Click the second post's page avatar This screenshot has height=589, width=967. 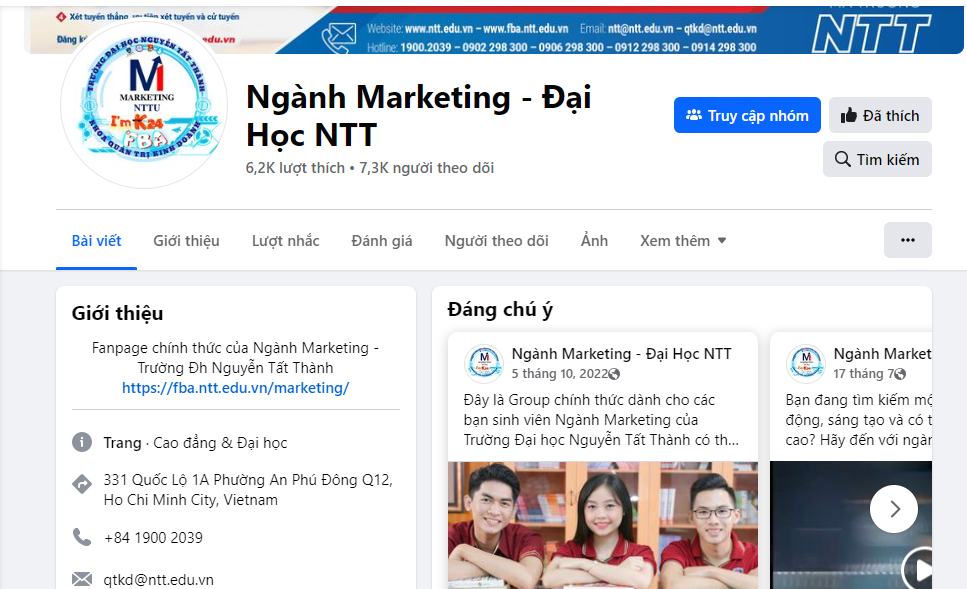pyautogui.click(x=806, y=363)
